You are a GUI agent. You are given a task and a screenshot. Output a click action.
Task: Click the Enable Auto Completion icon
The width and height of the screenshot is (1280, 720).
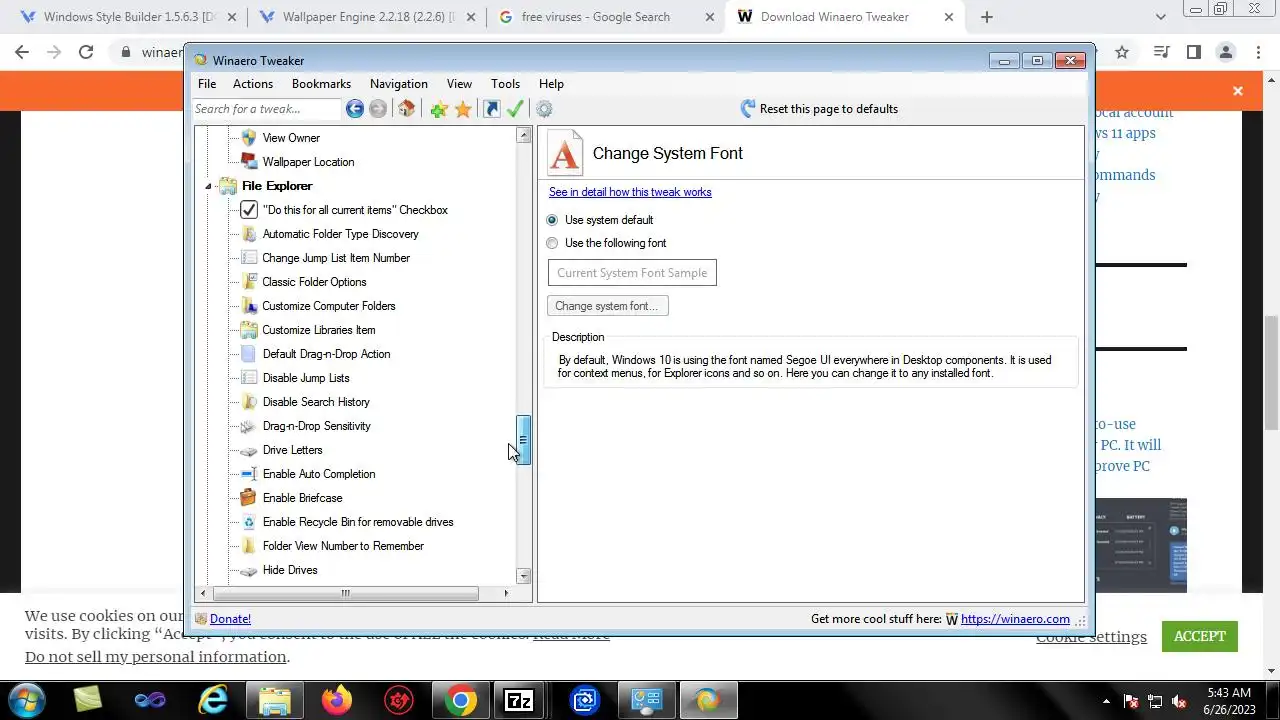[249, 474]
